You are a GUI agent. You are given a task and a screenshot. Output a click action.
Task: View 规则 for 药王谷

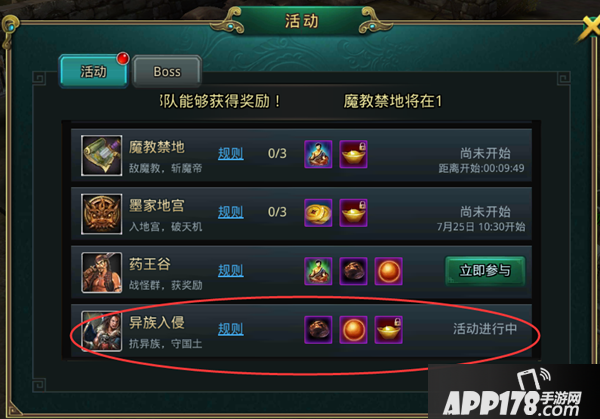231,271
